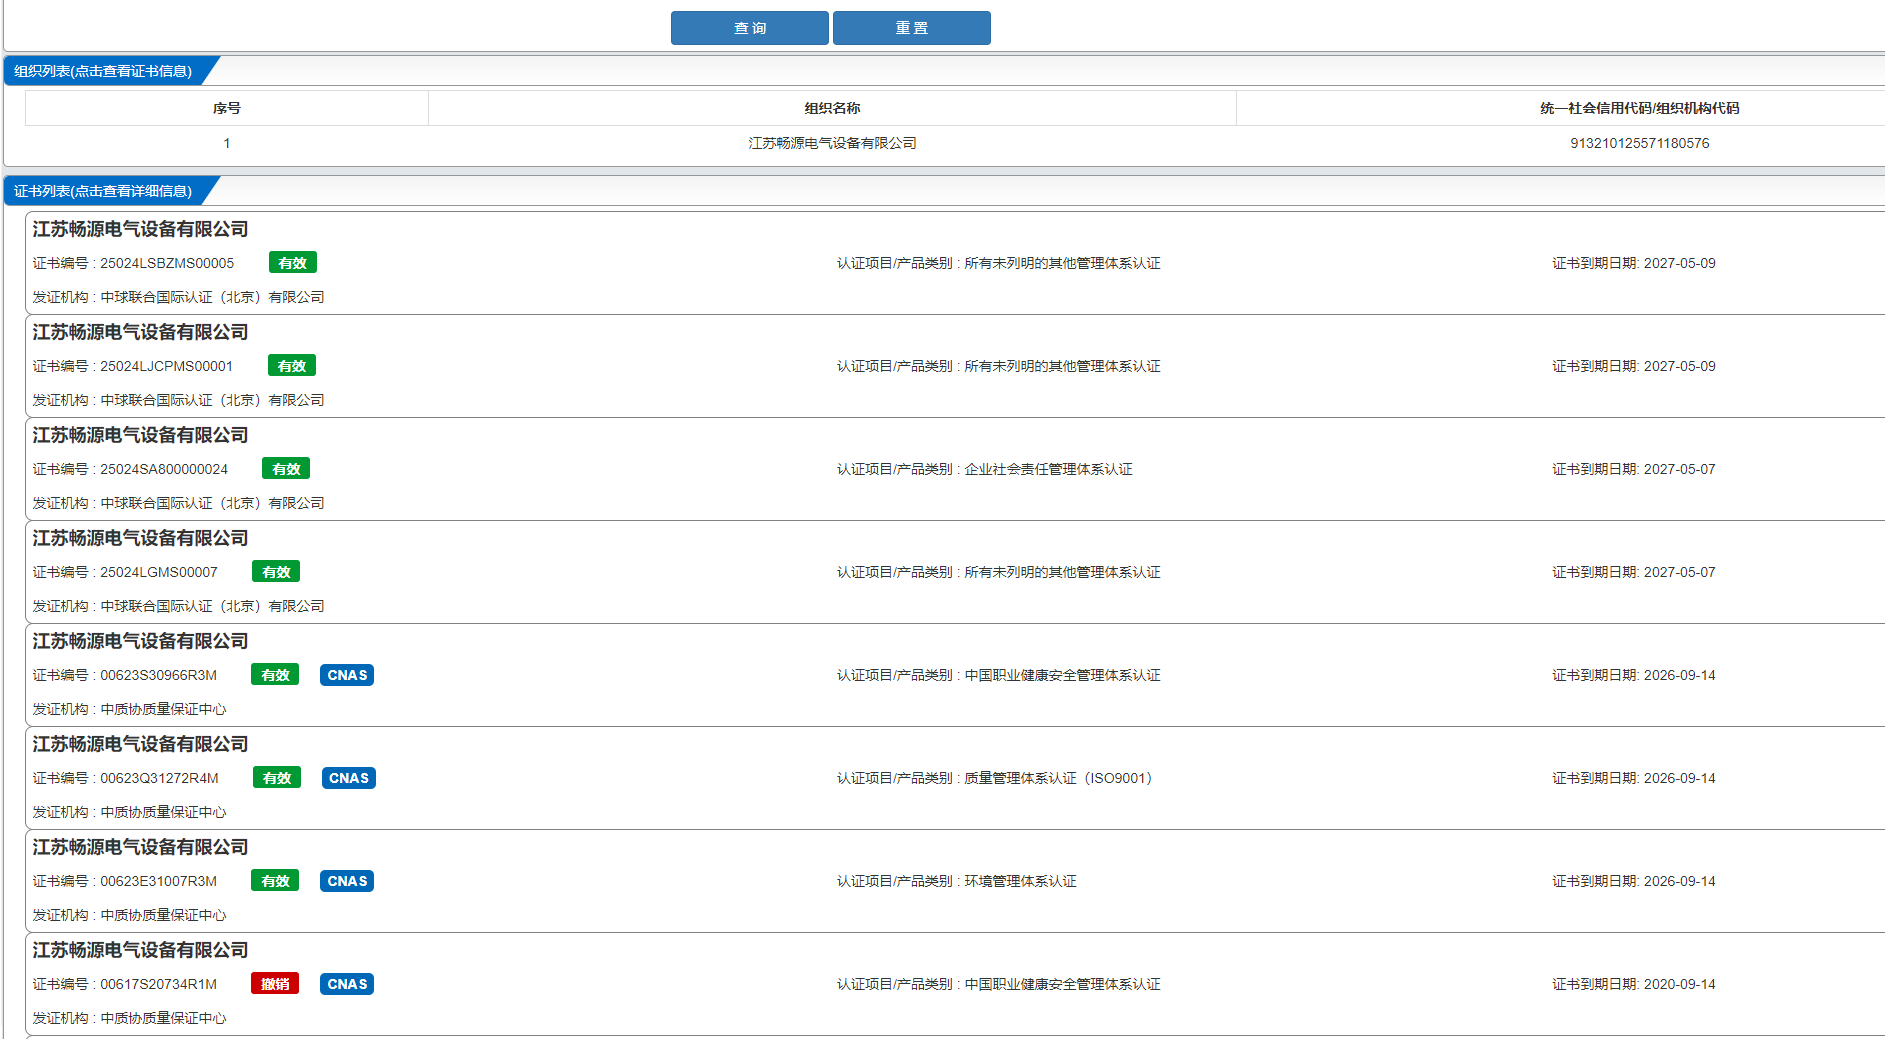Select 企业社会责任管理体系认证 certification category text
The height and width of the screenshot is (1039, 1885).
click(x=1048, y=469)
